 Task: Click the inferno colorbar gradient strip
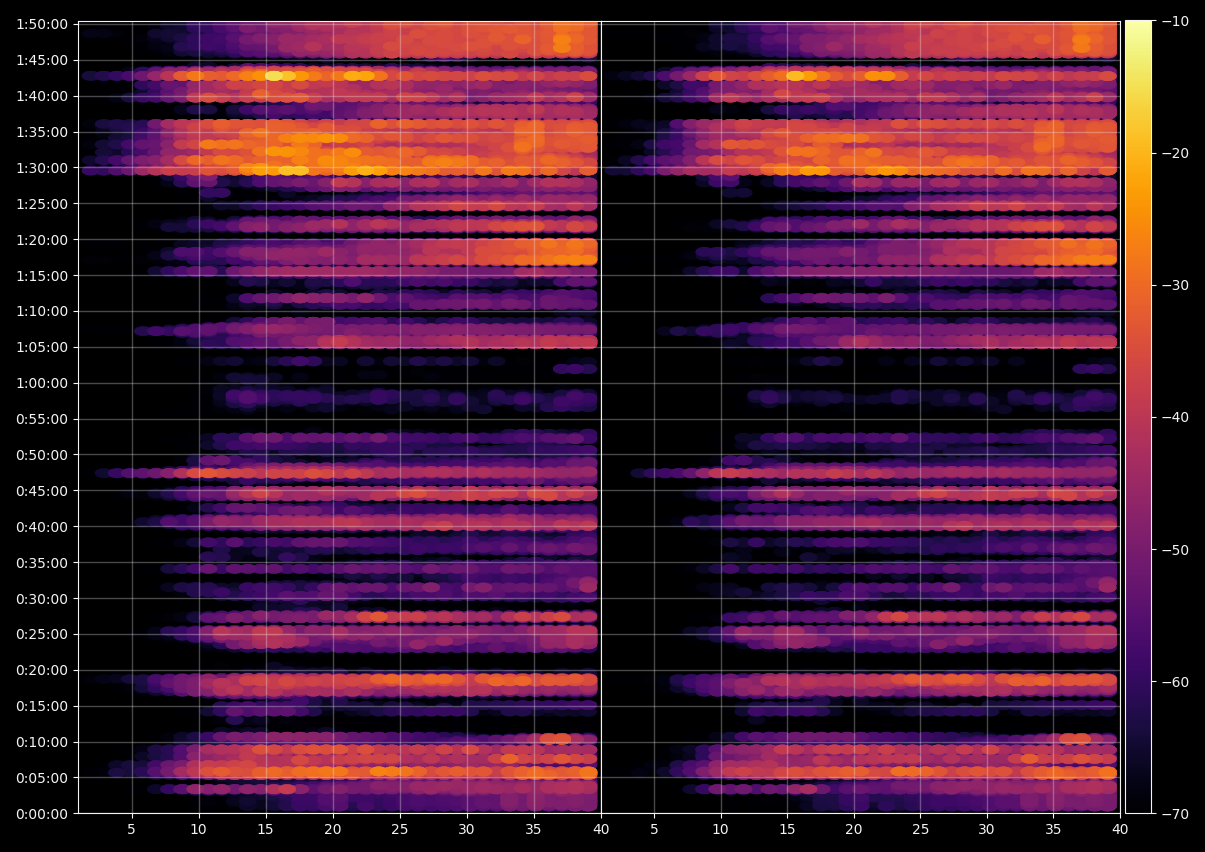pos(1138,417)
